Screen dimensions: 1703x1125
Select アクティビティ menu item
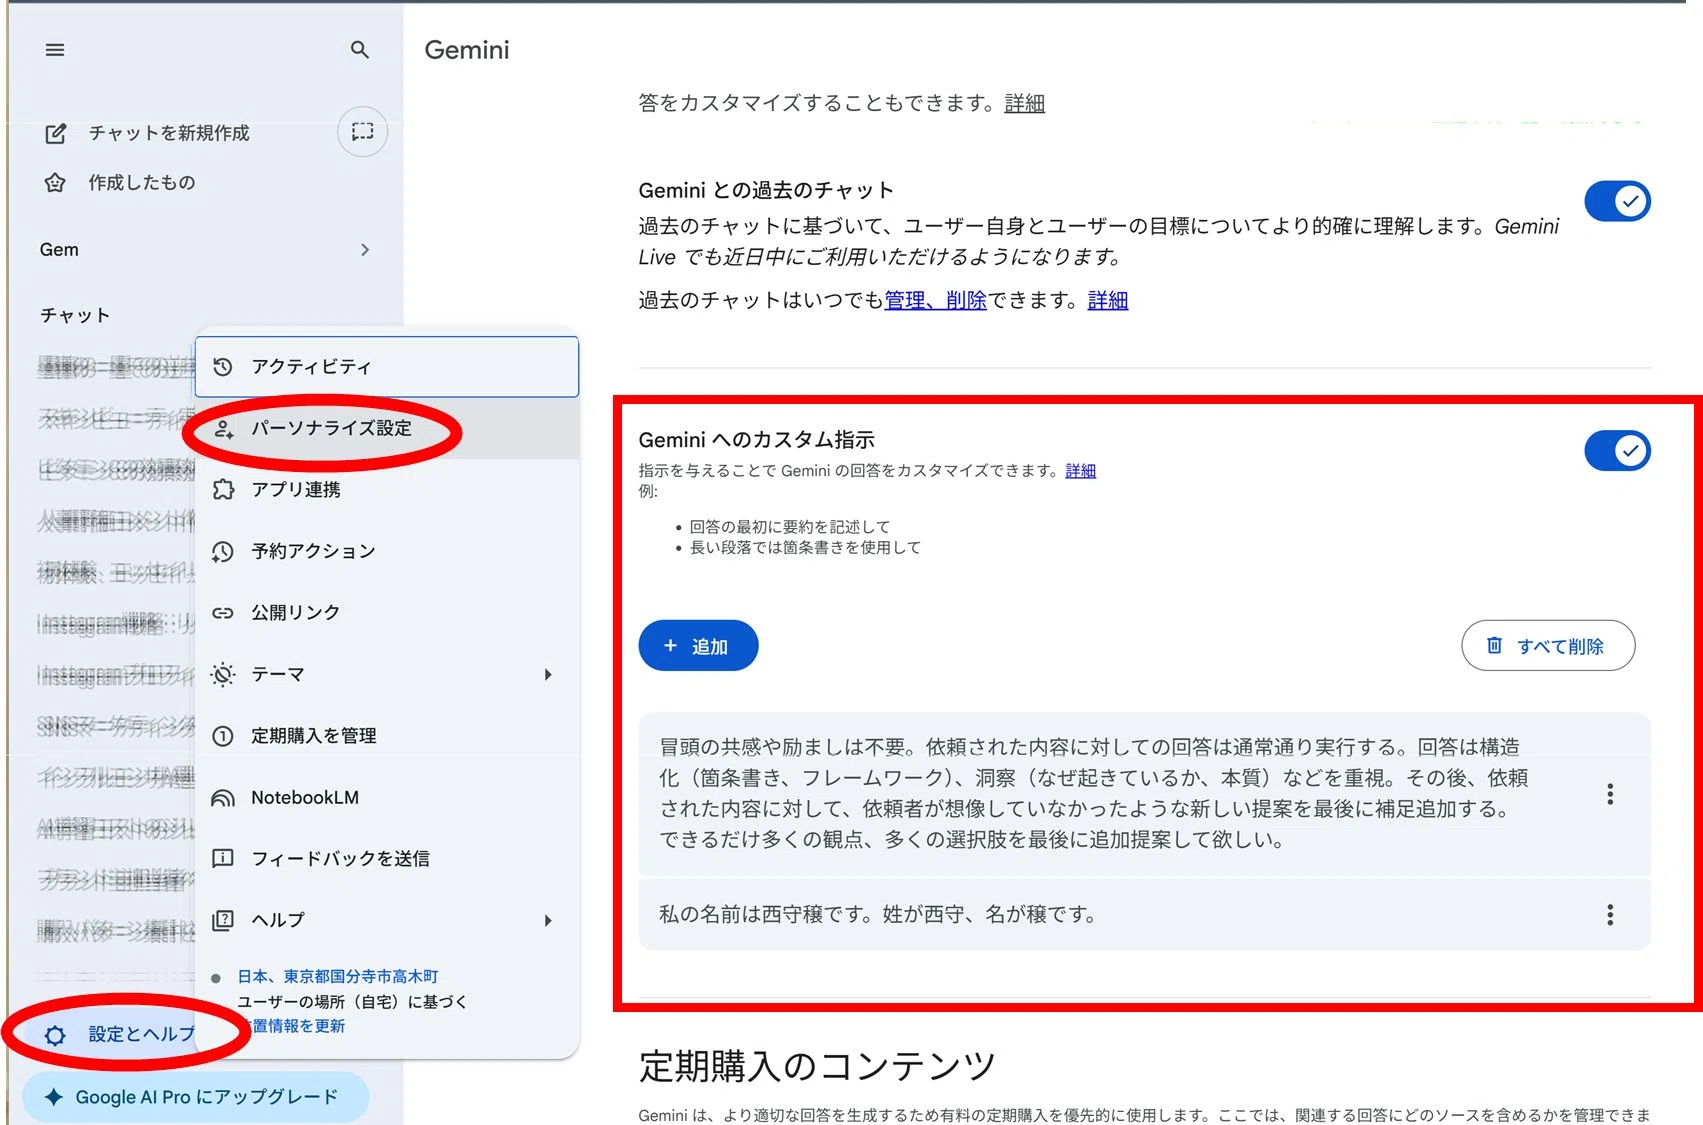[387, 367]
